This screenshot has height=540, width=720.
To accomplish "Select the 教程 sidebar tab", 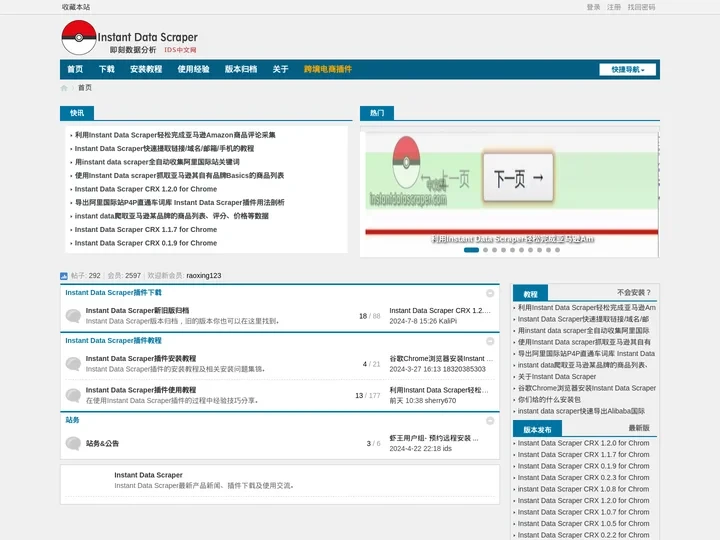I will click(530, 294).
